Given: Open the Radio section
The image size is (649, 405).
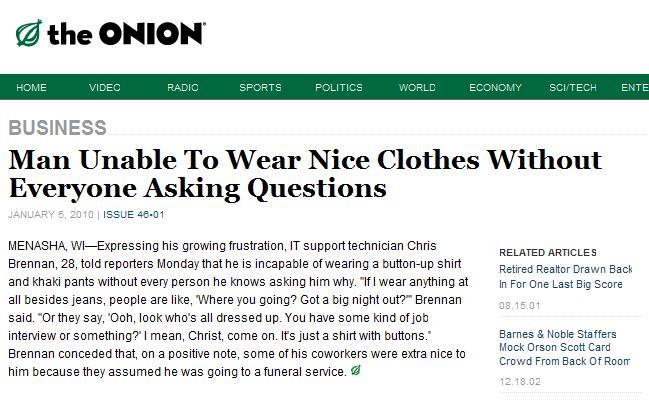Looking at the screenshot, I should (182, 88).
